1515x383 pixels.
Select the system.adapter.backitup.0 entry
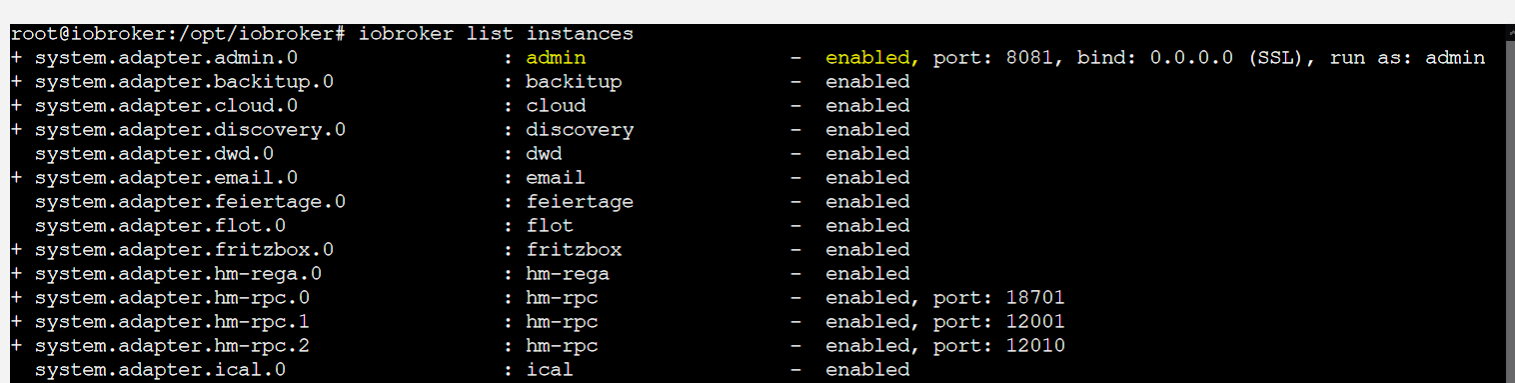tap(184, 82)
